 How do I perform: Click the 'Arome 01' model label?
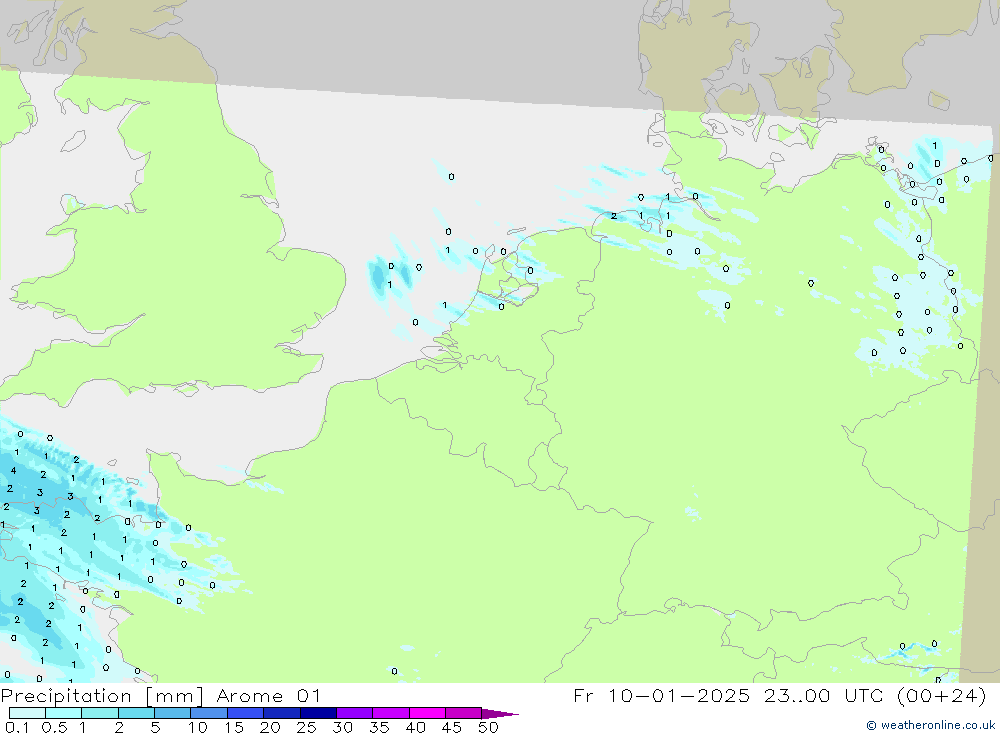(268, 696)
